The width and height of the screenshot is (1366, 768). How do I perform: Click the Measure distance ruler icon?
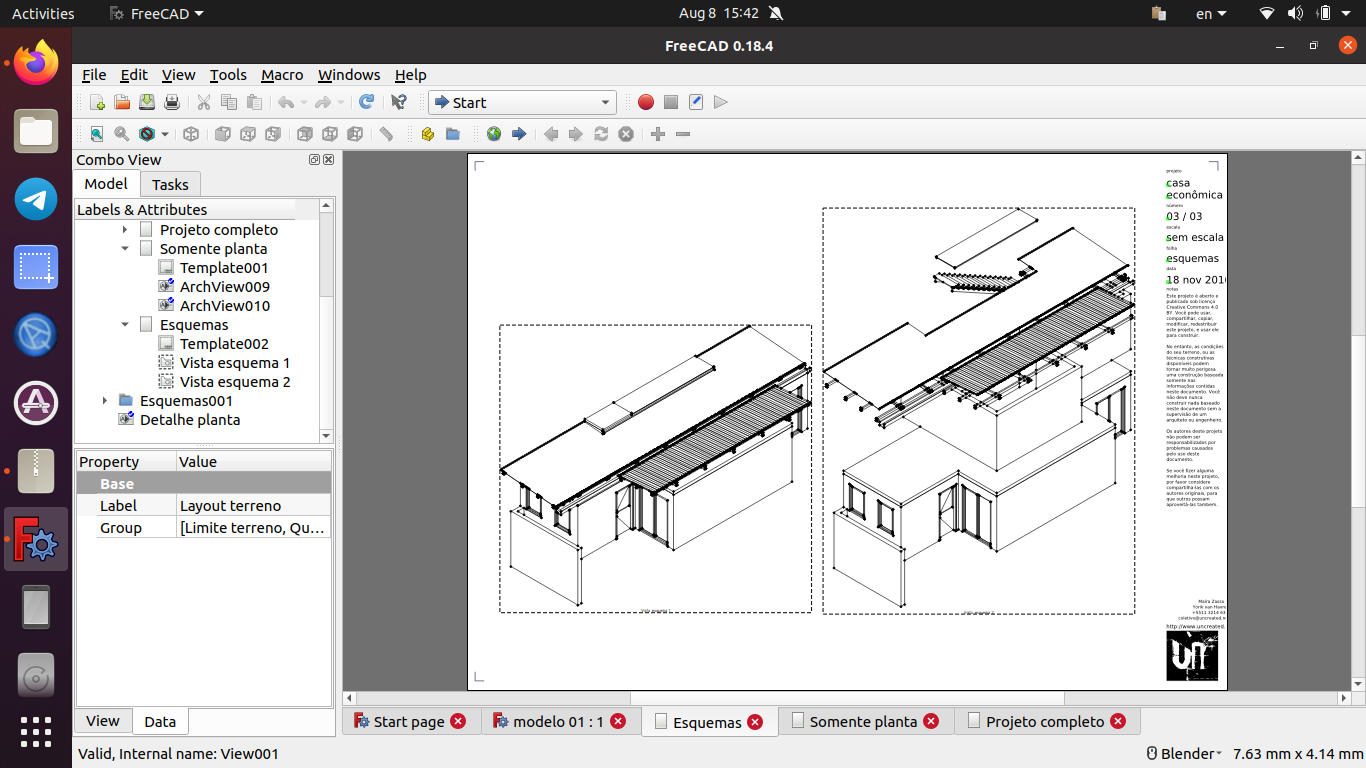point(386,134)
